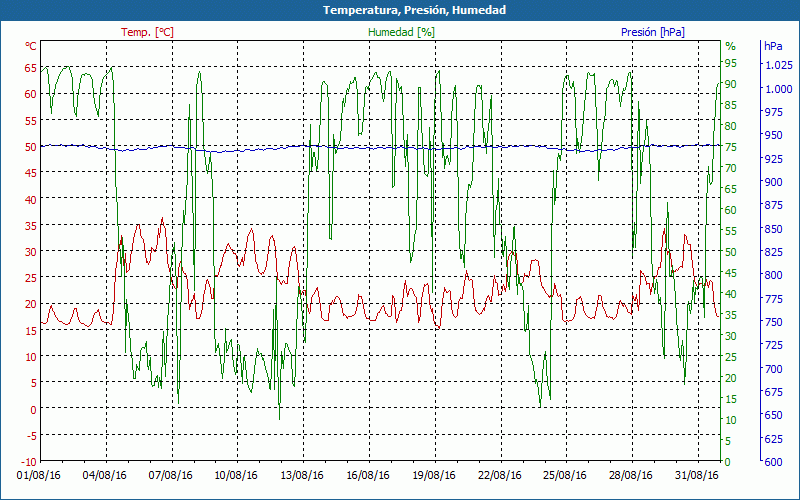Click the '22/08/16' date axis label

click(499, 476)
